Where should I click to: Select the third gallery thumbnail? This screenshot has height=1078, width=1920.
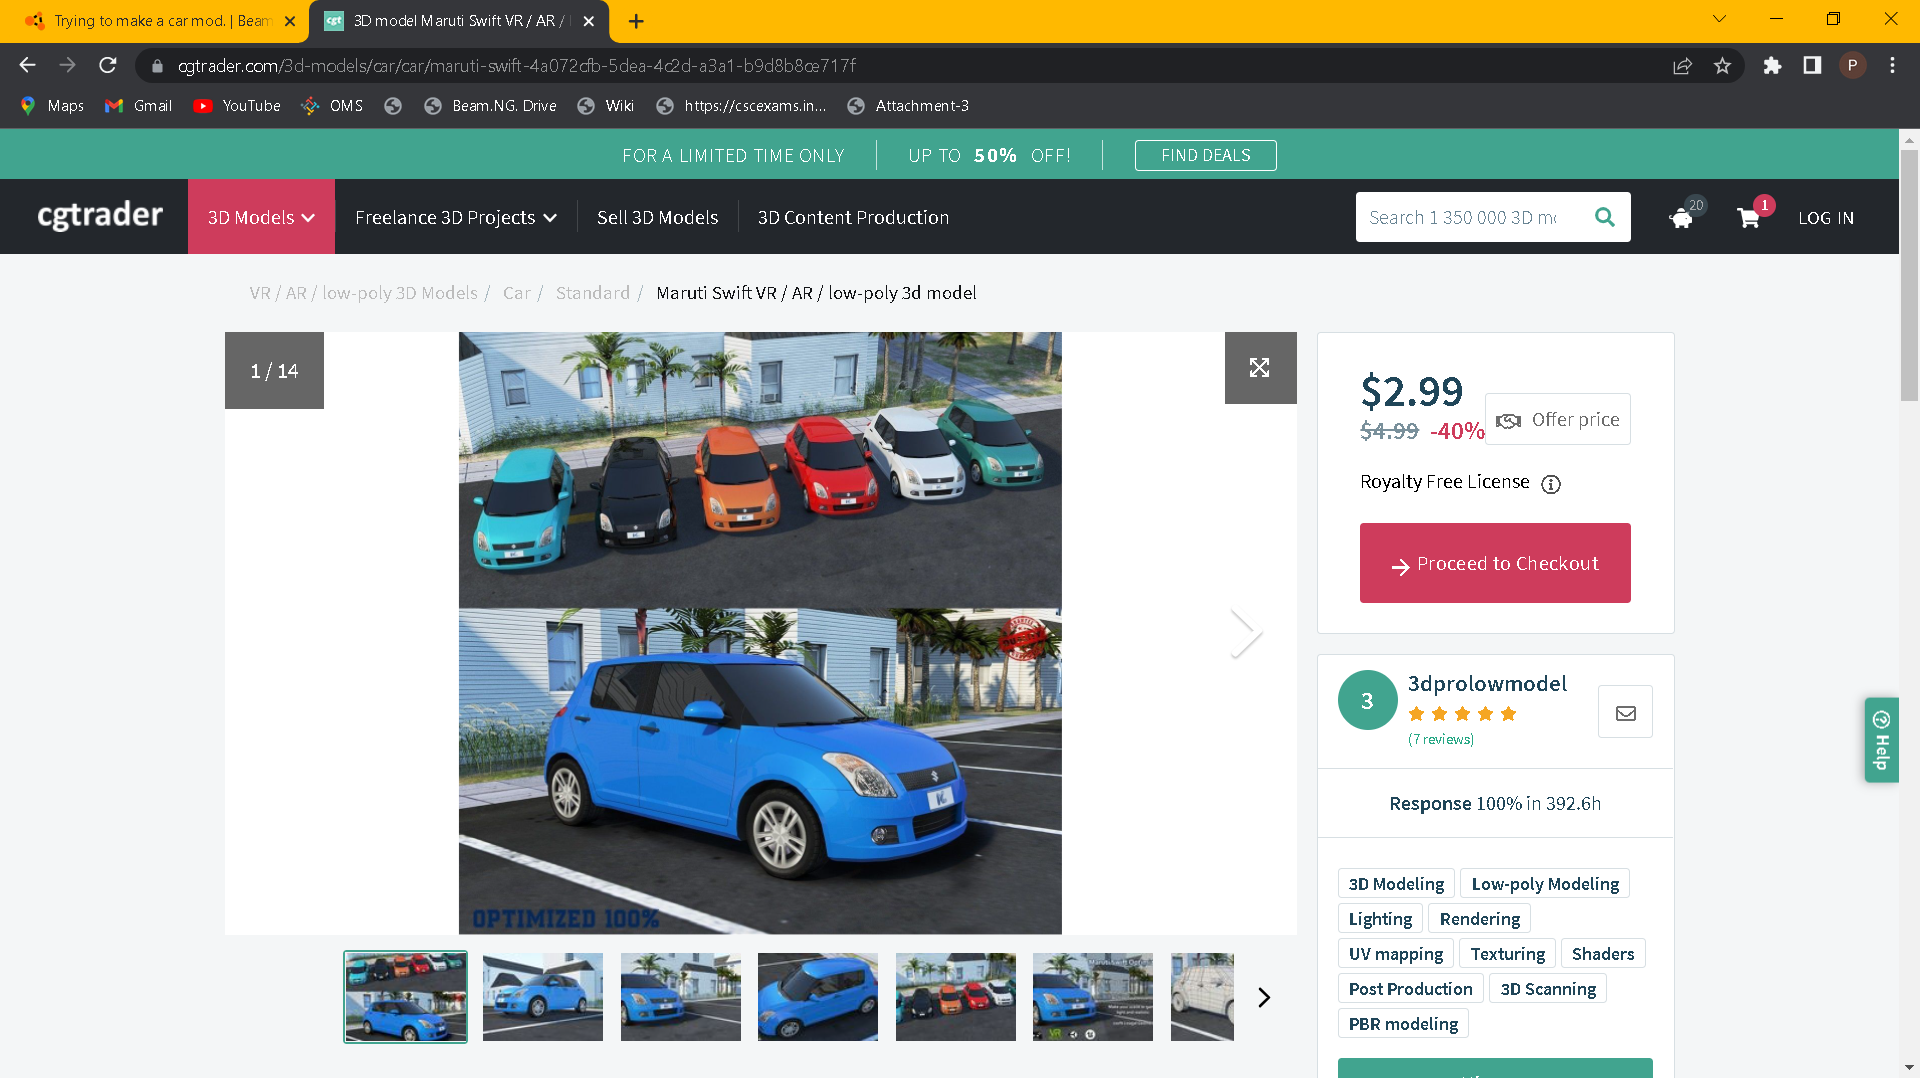click(x=681, y=997)
